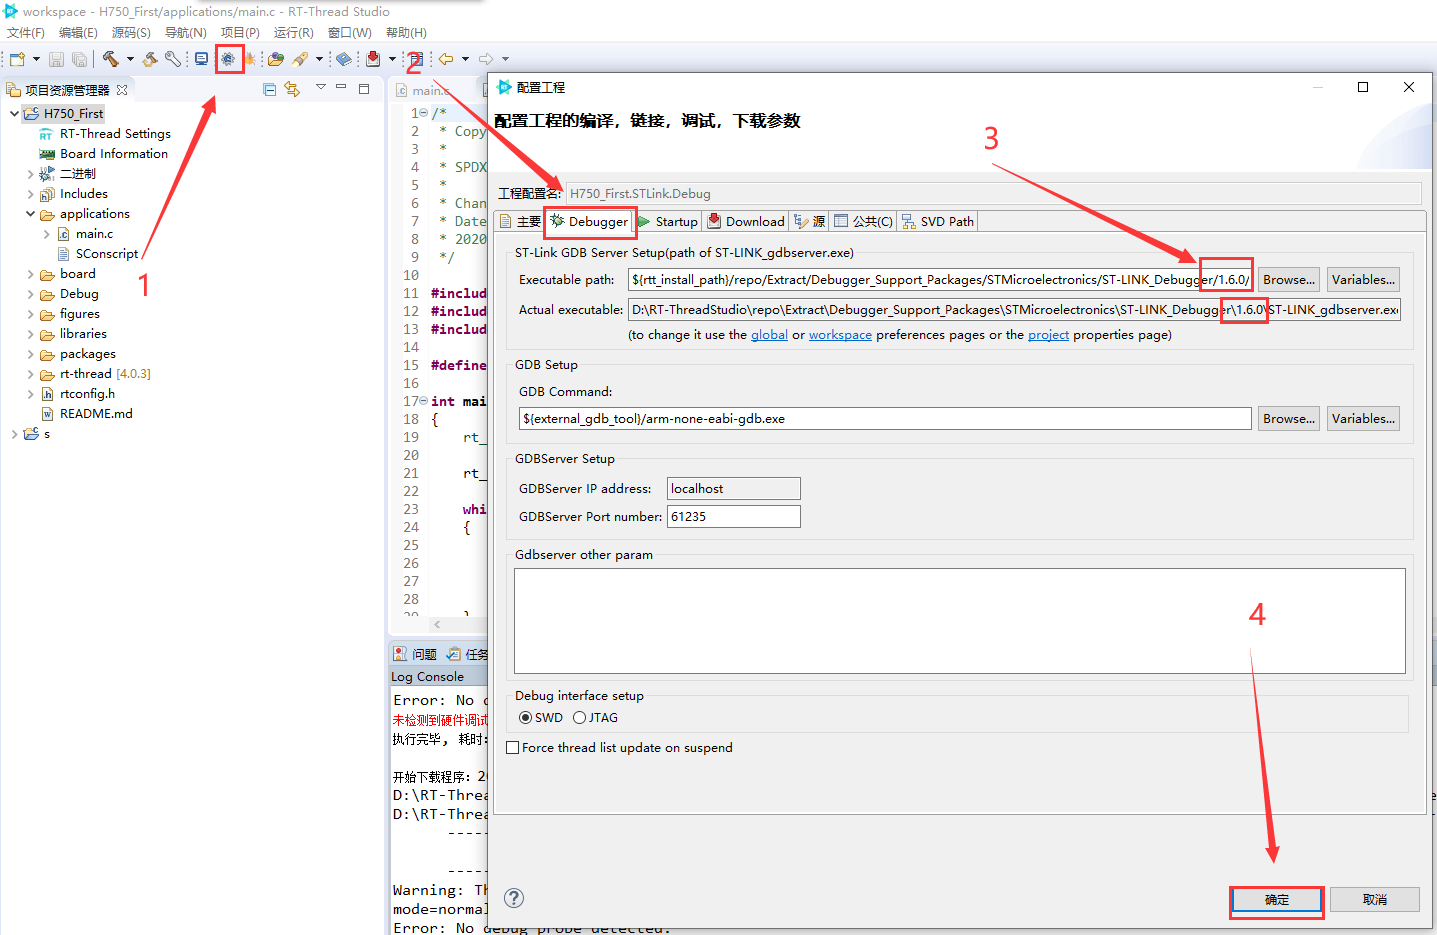Click the yellow Back navigation arrow

pos(446,59)
